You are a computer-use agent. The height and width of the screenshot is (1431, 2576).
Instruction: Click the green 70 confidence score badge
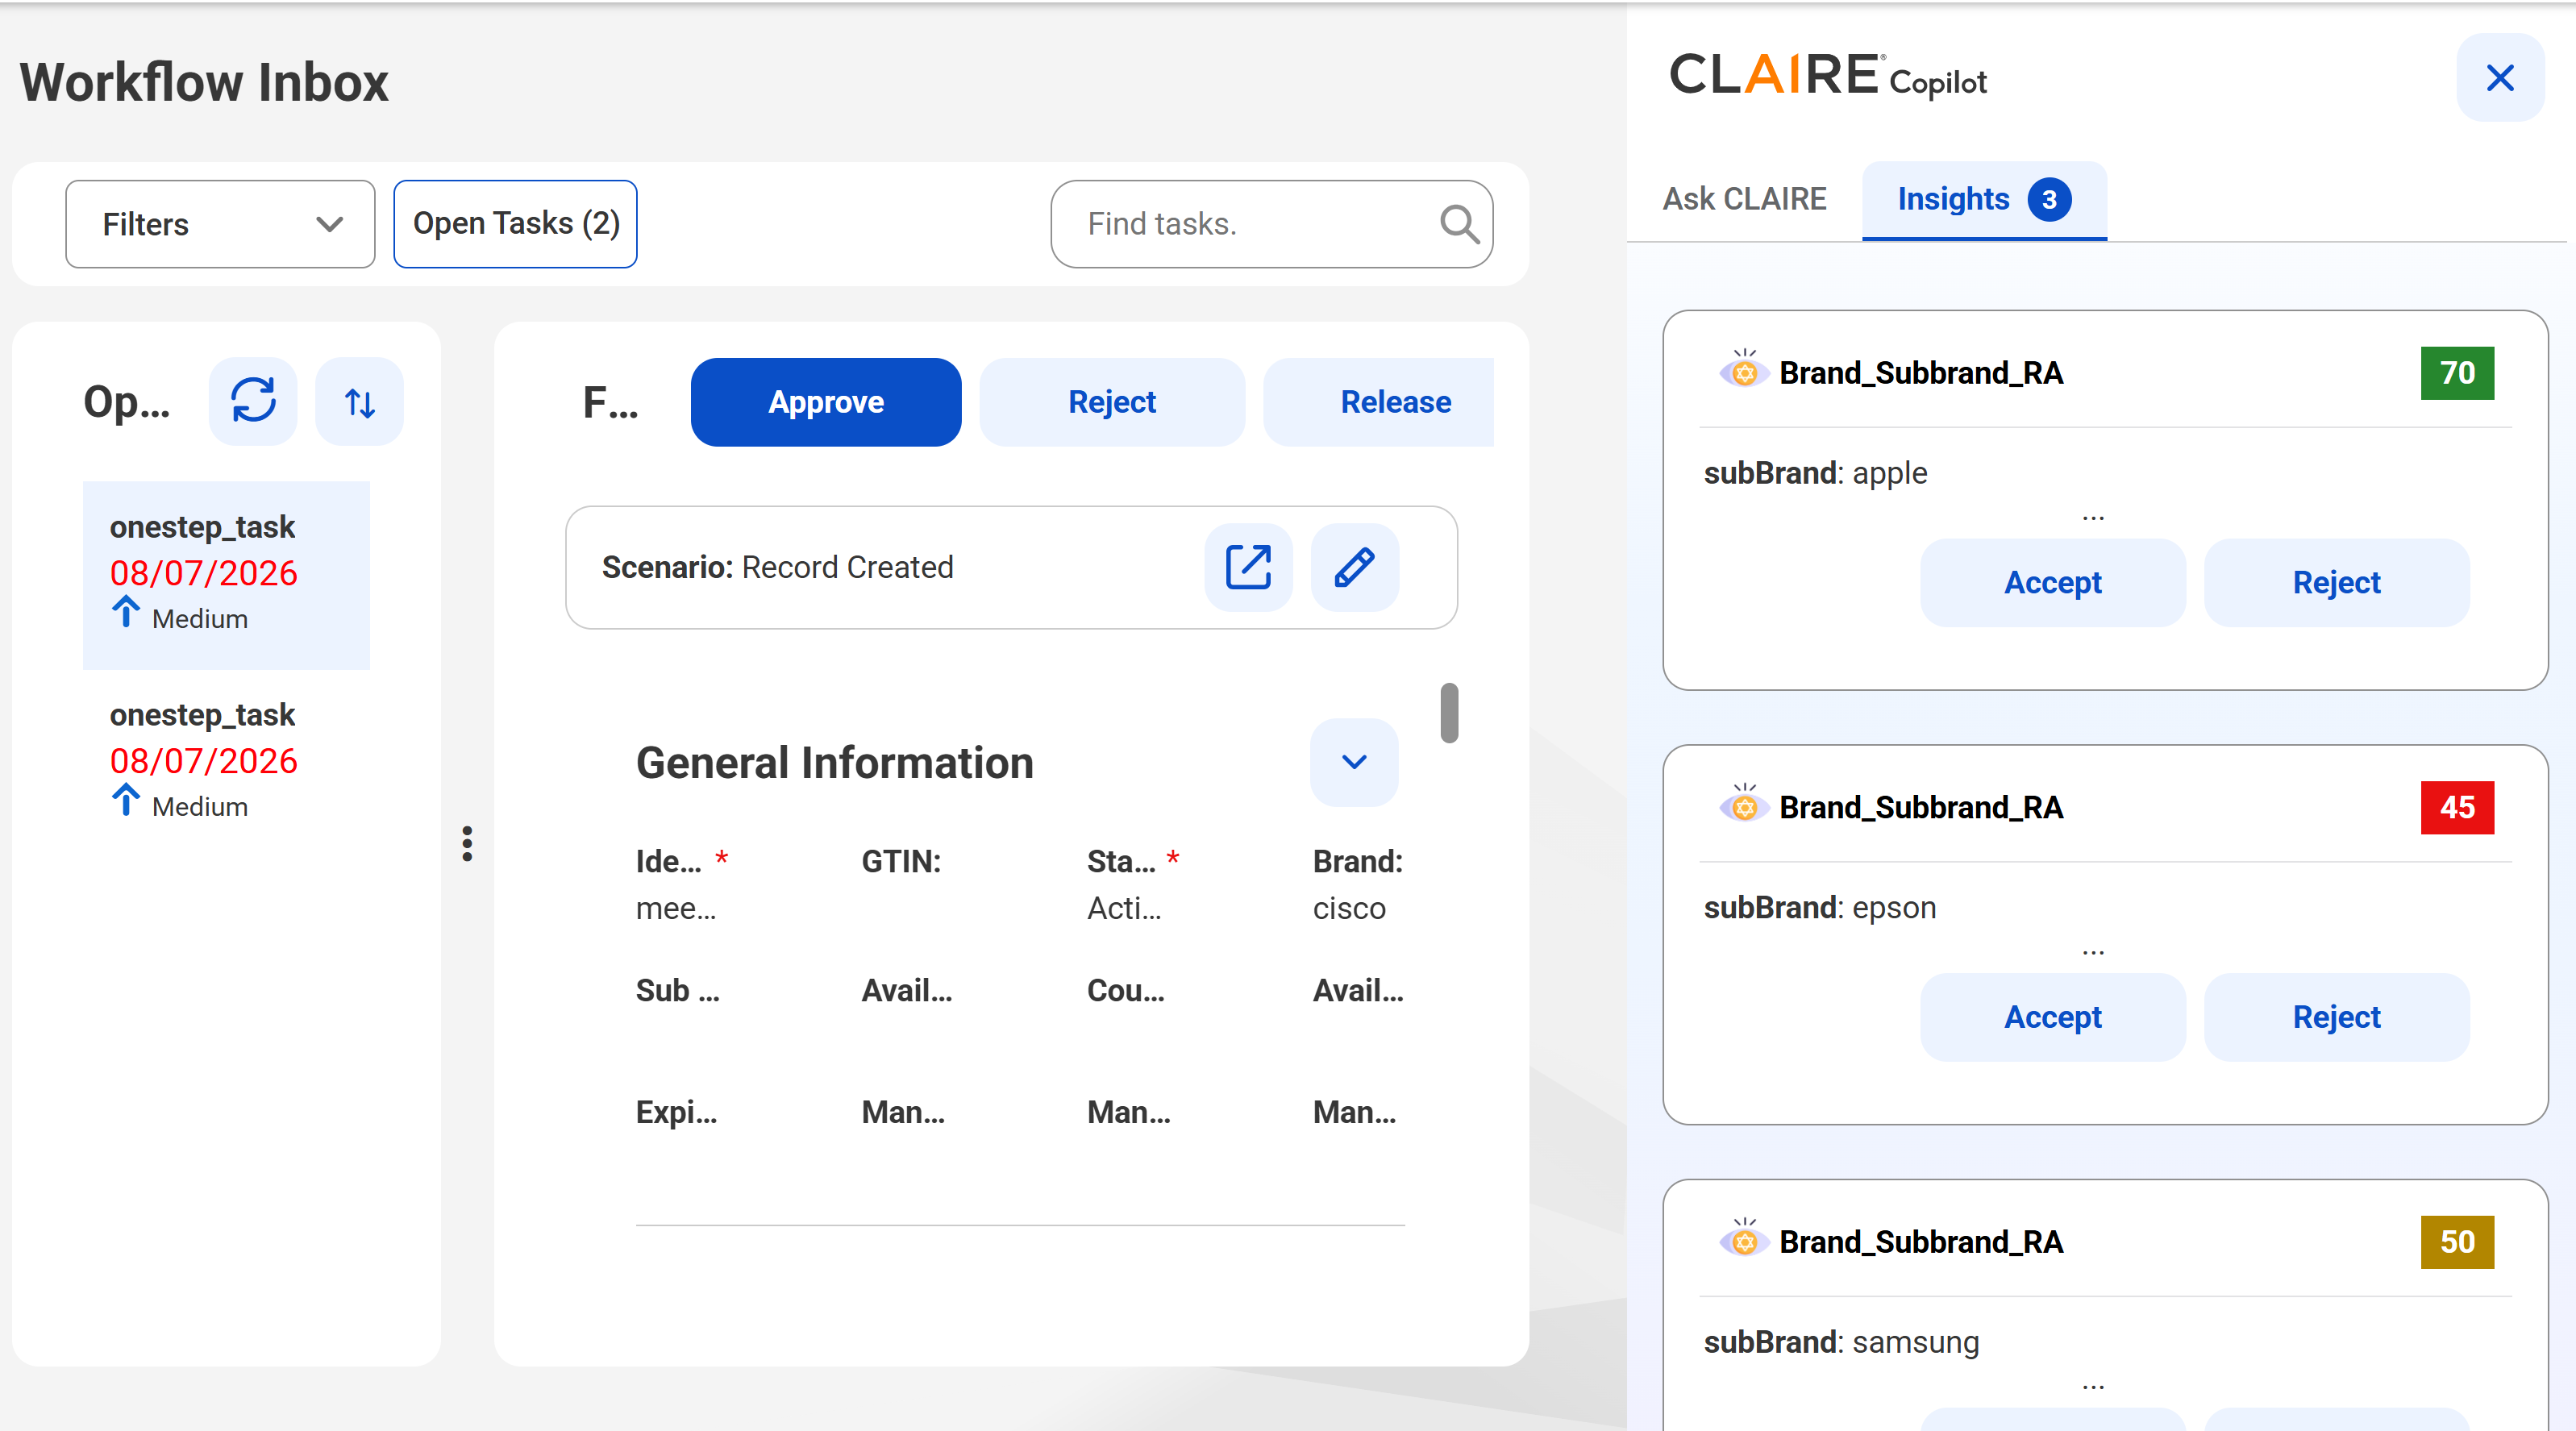(2457, 373)
